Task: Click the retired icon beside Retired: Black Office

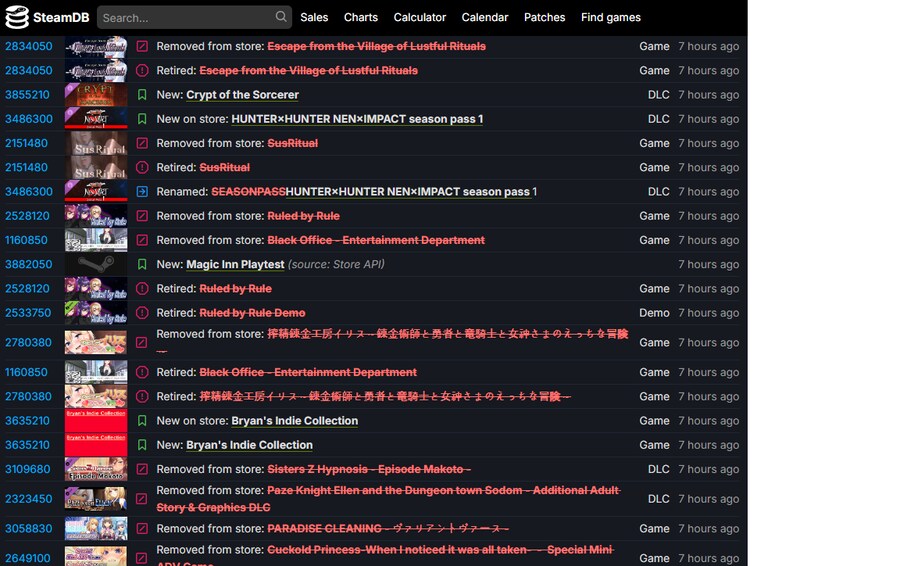Action: (x=142, y=372)
